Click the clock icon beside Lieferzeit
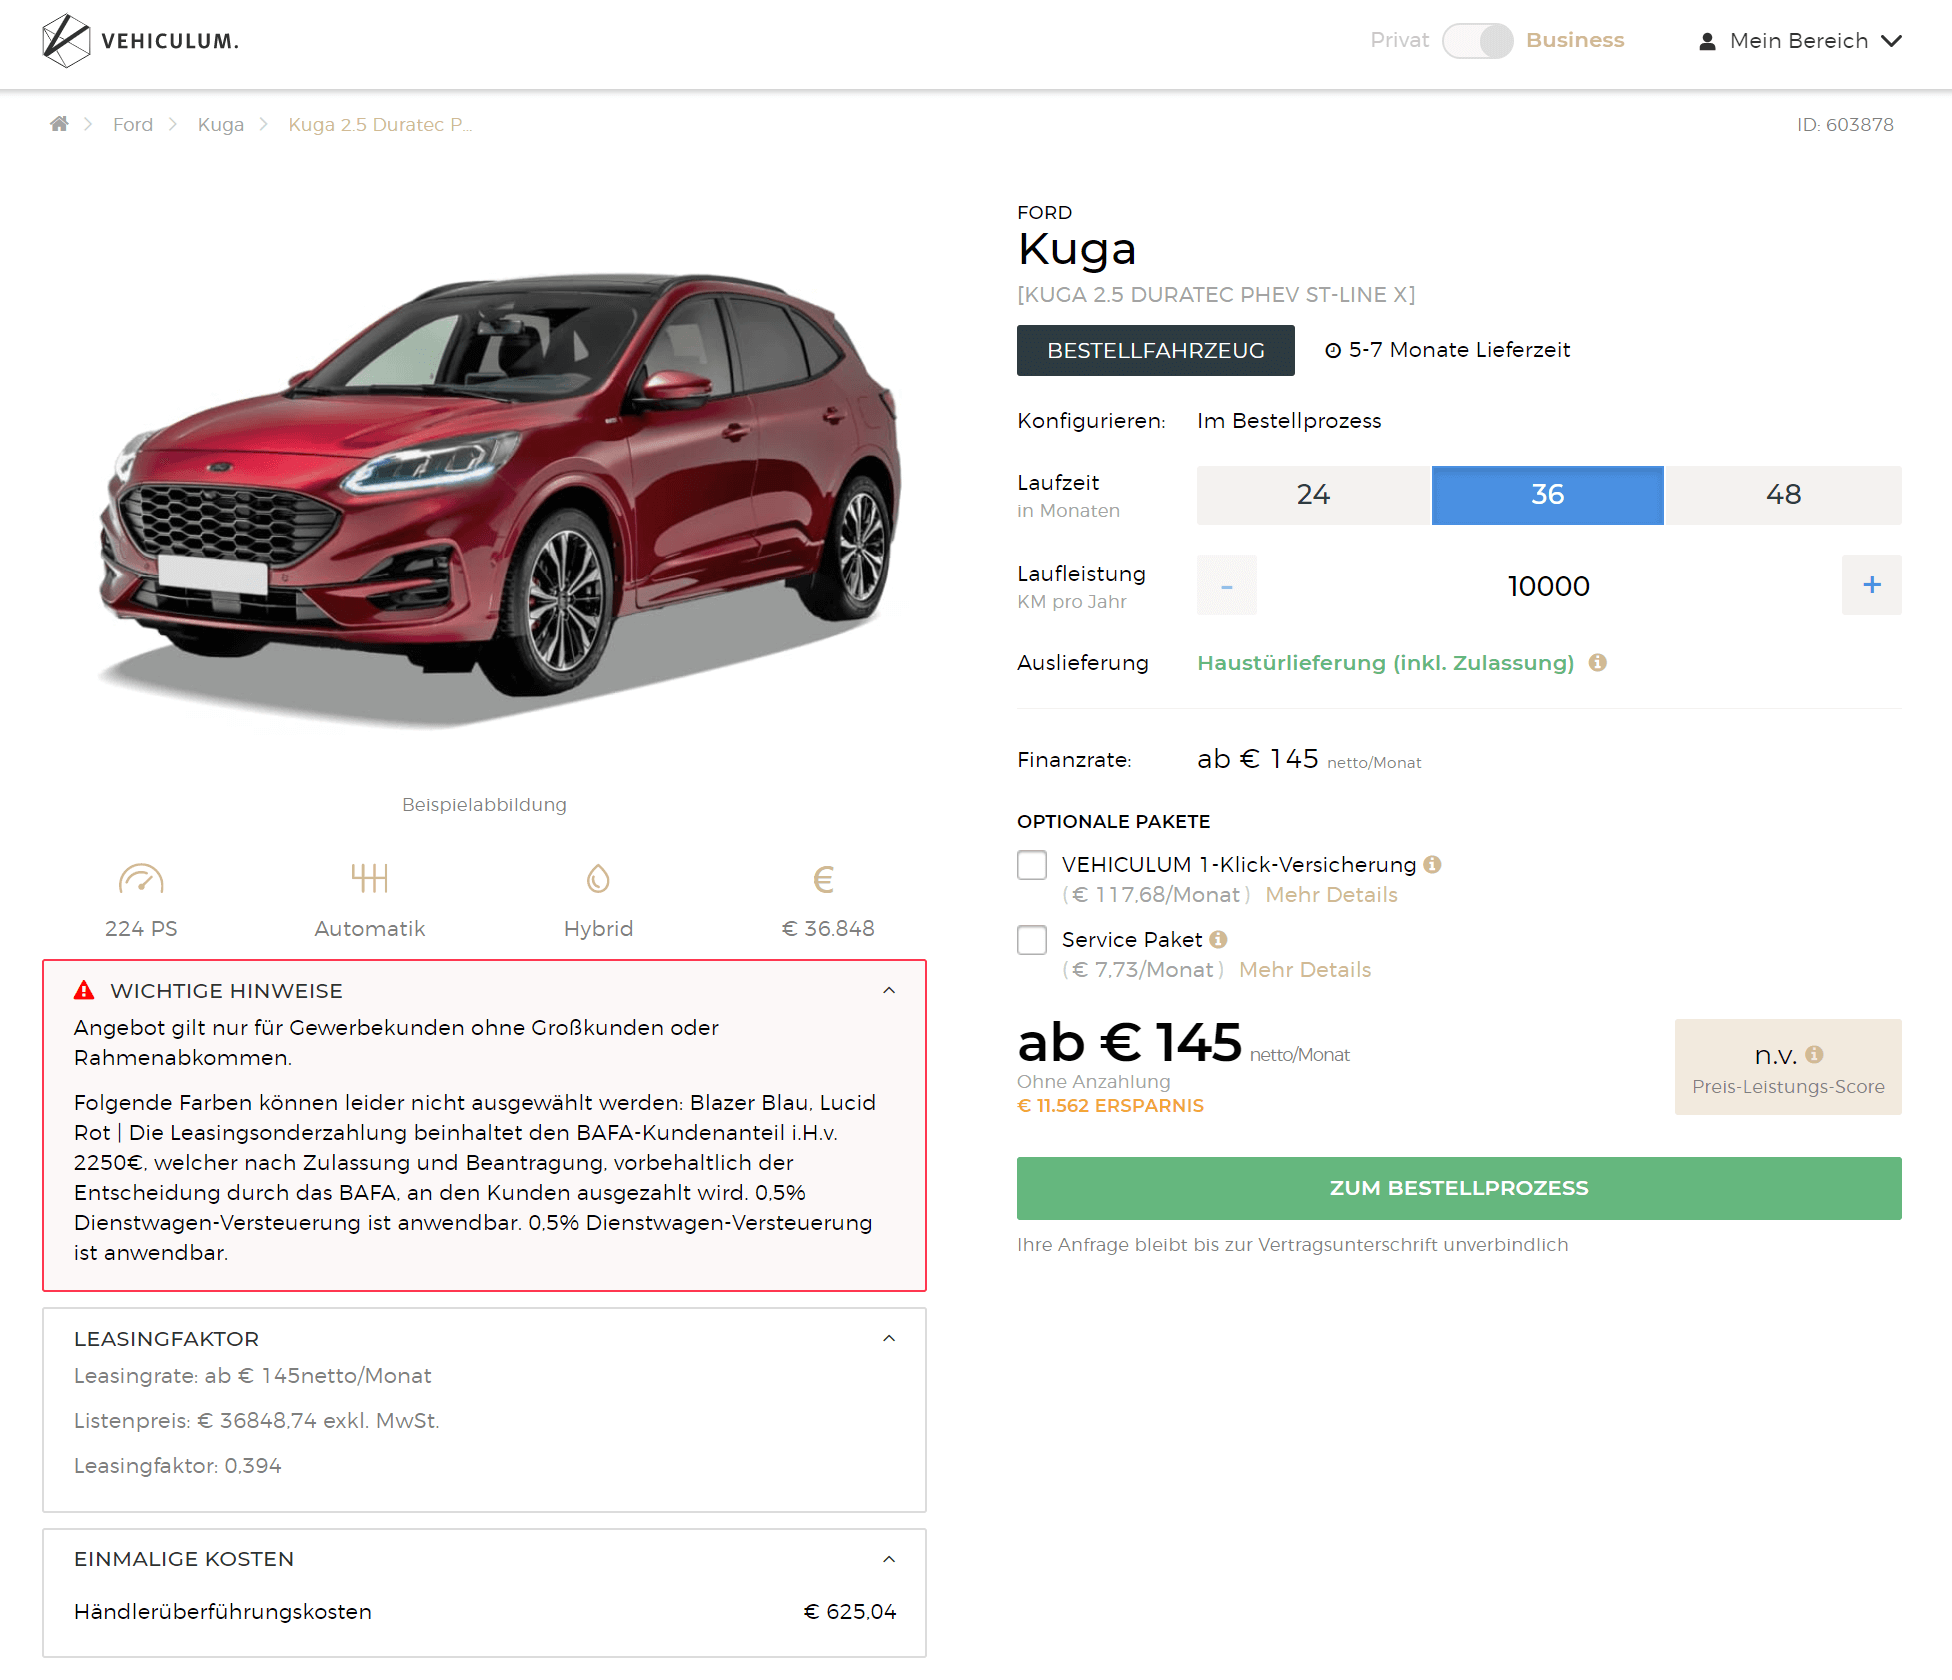1952x1680 pixels. [1333, 350]
